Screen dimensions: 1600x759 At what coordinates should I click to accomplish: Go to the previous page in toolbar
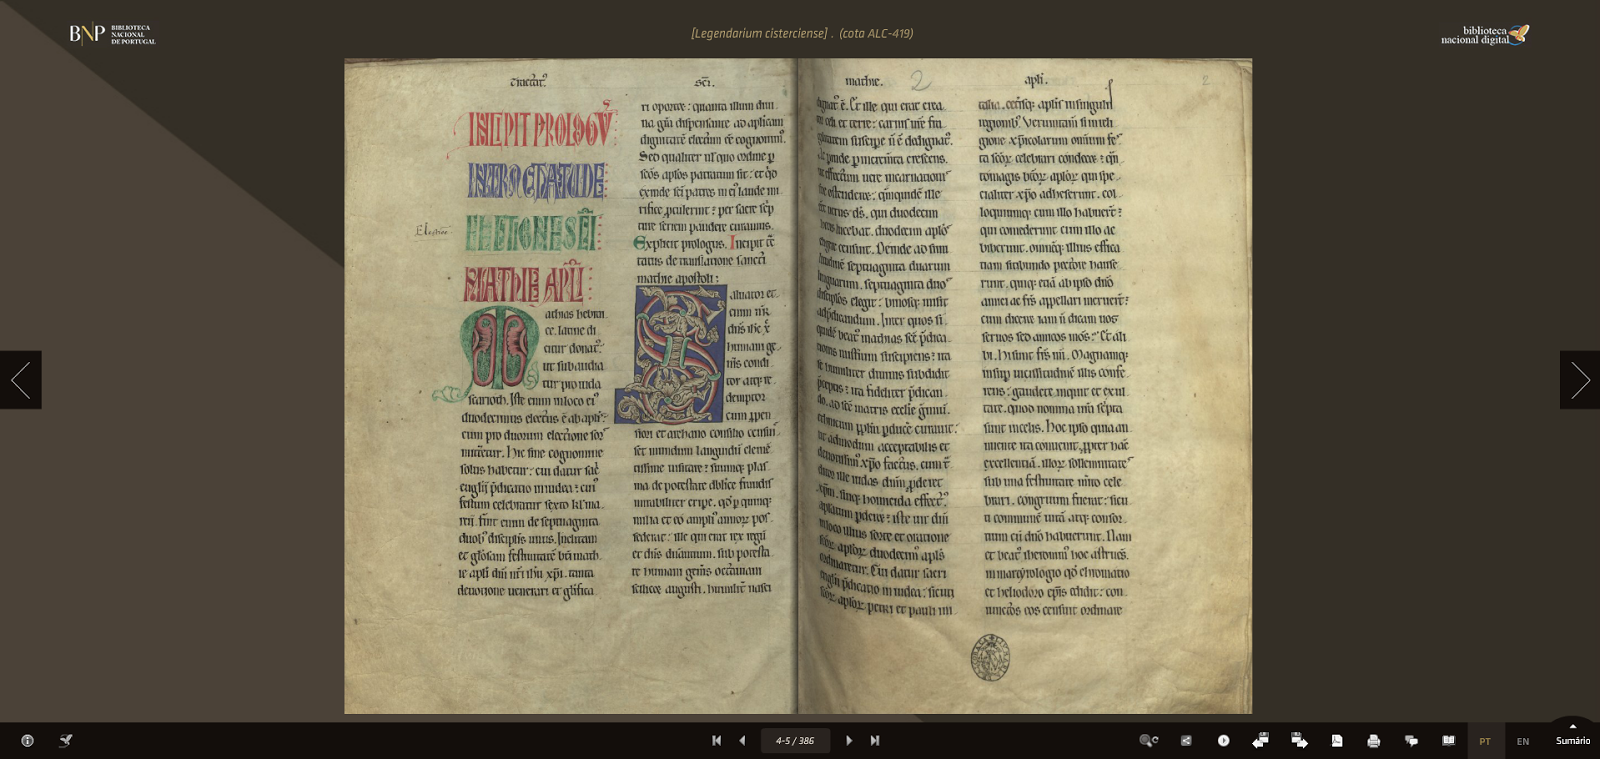742,741
